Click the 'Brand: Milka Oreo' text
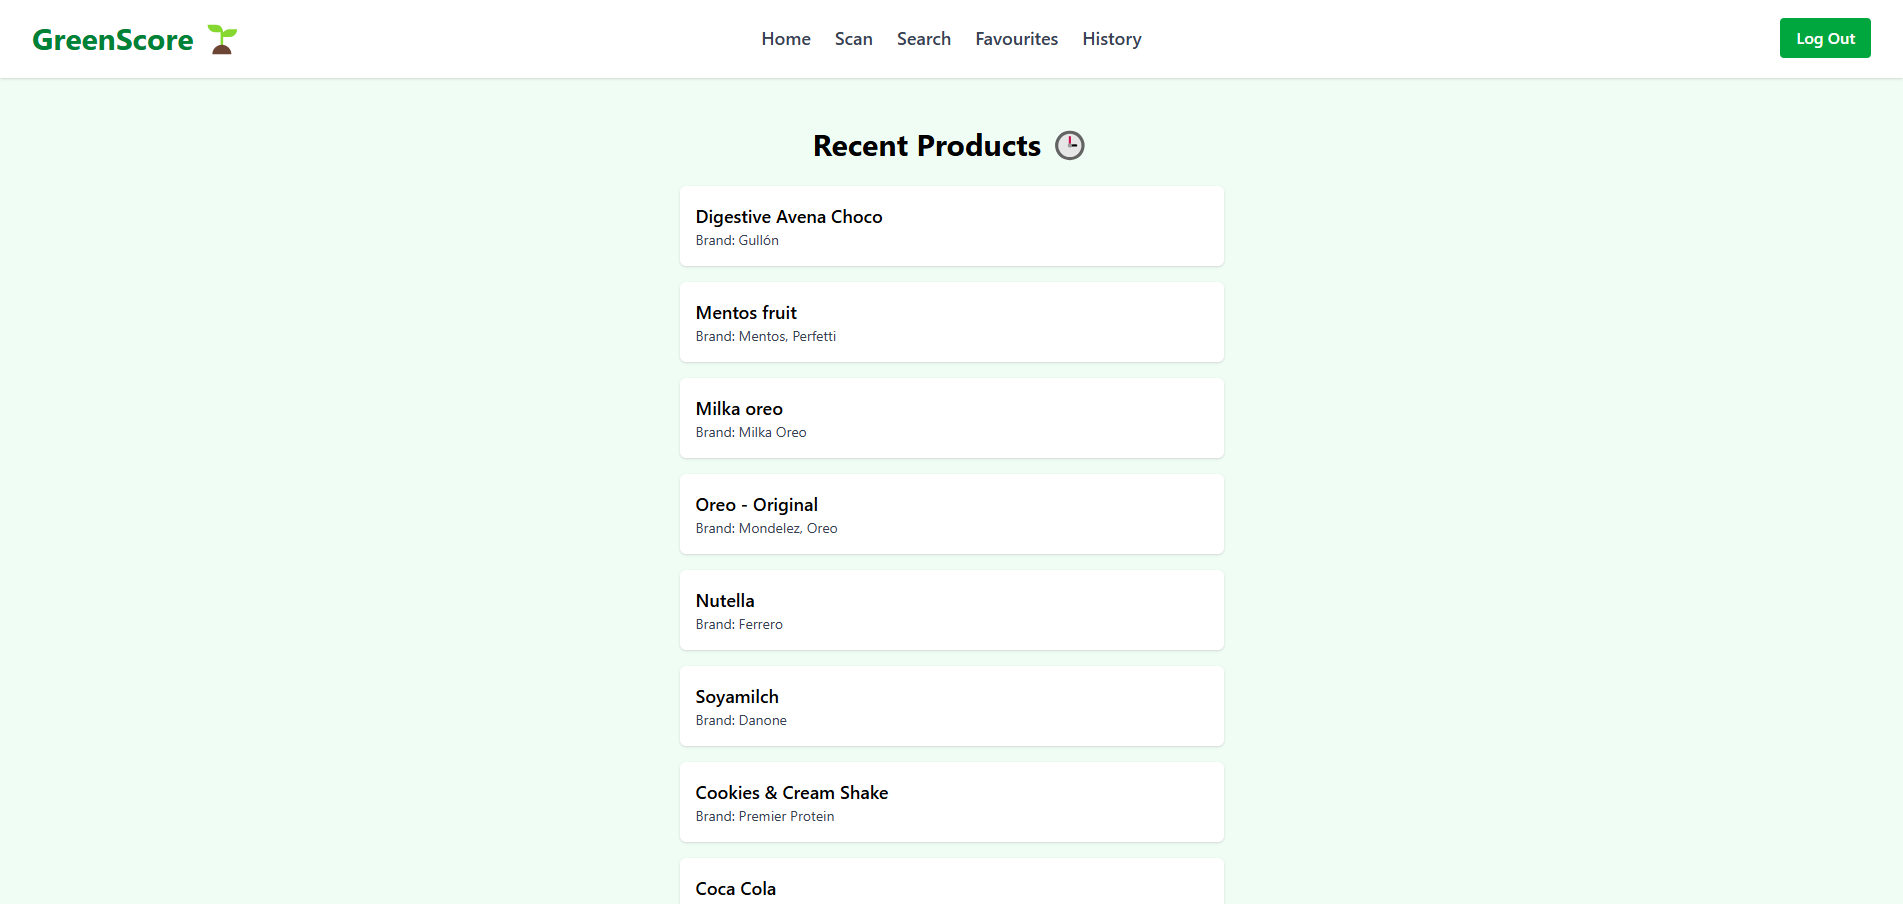Viewport: 1903px width, 904px height. [751, 432]
